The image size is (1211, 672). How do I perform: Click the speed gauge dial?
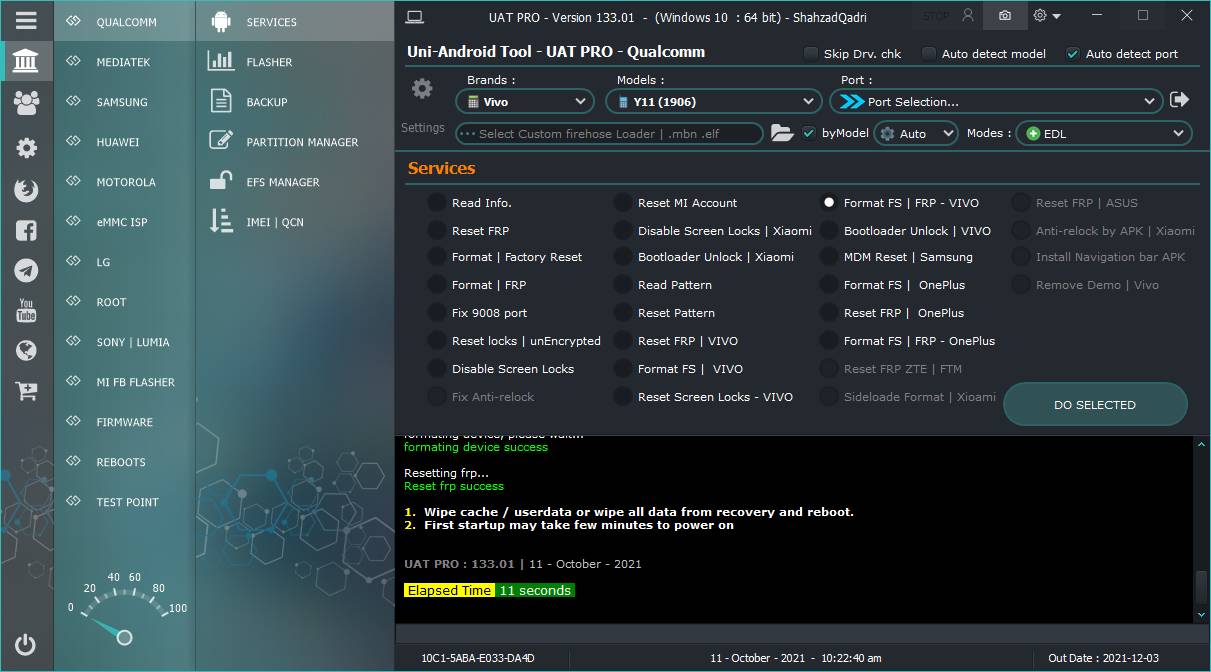point(123,607)
